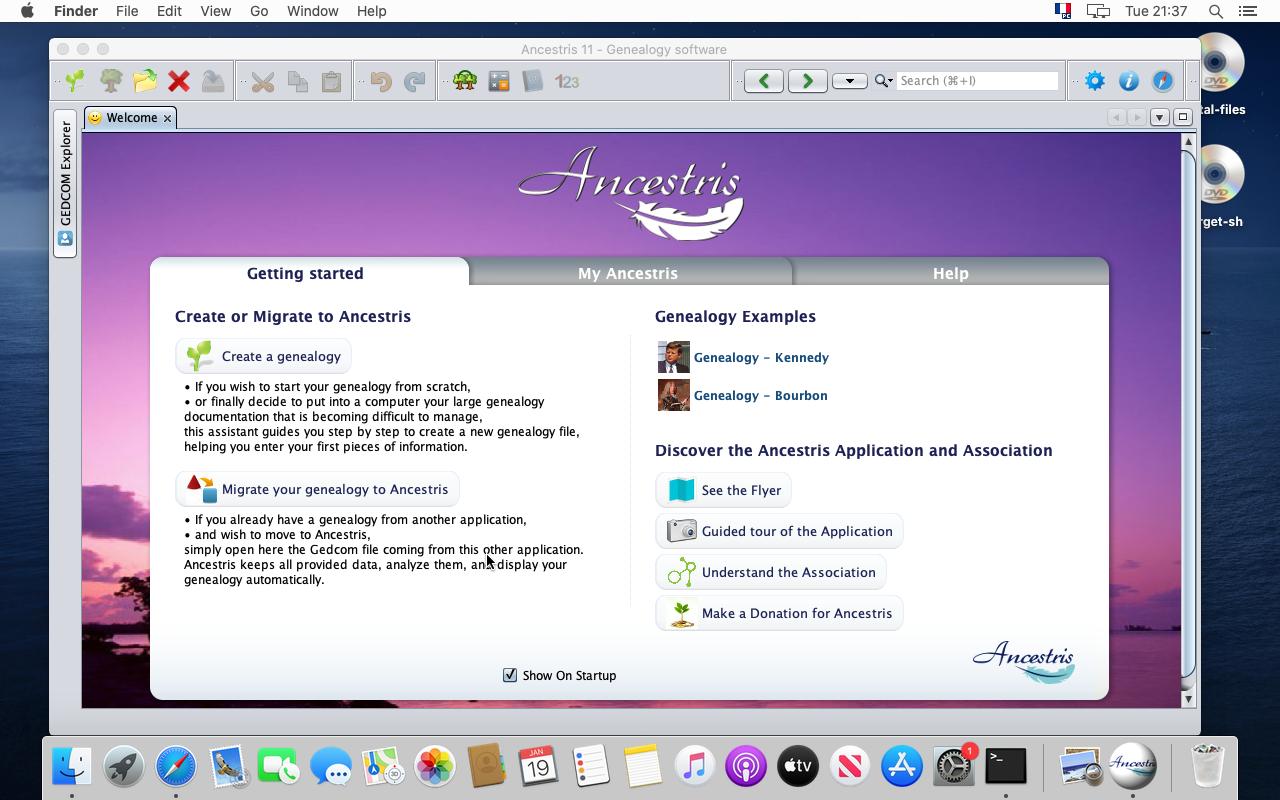This screenshot has height=800, width=1280.
Task: Click the scrollbar down arrow of Welcome page
Action: tap(1188, 699)
